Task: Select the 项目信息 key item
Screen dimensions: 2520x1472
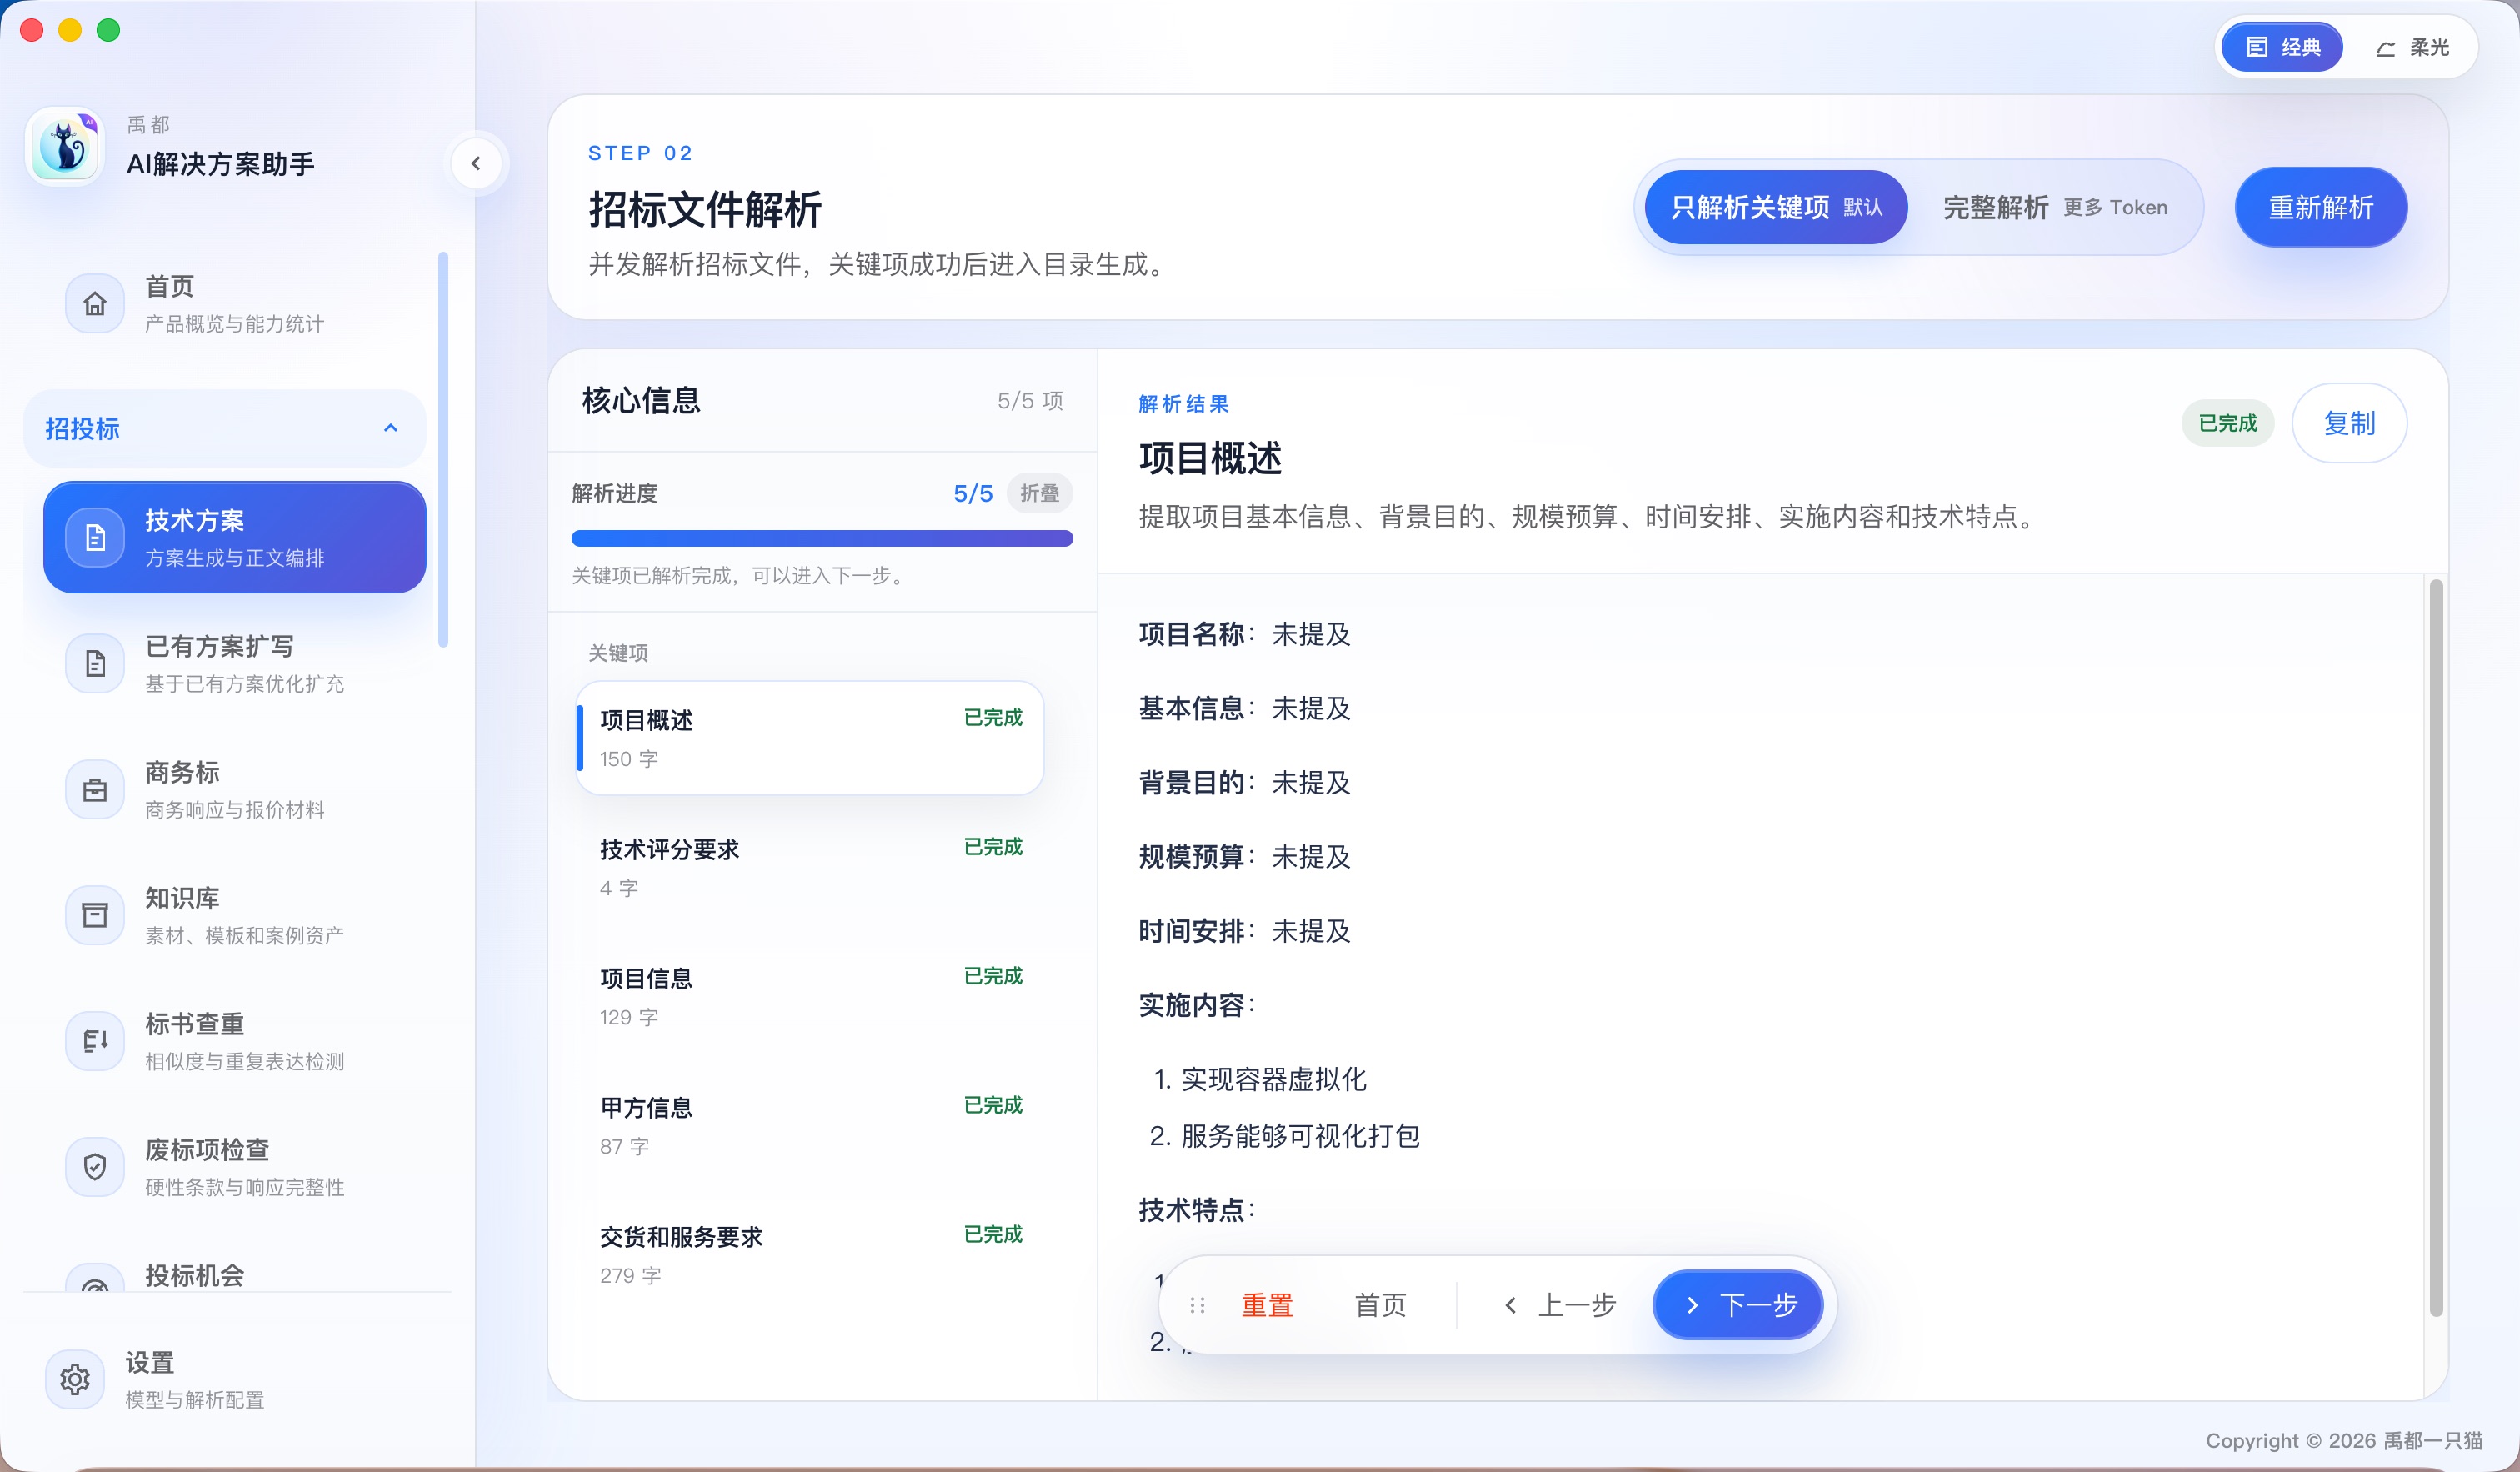Action: [810, 996]
